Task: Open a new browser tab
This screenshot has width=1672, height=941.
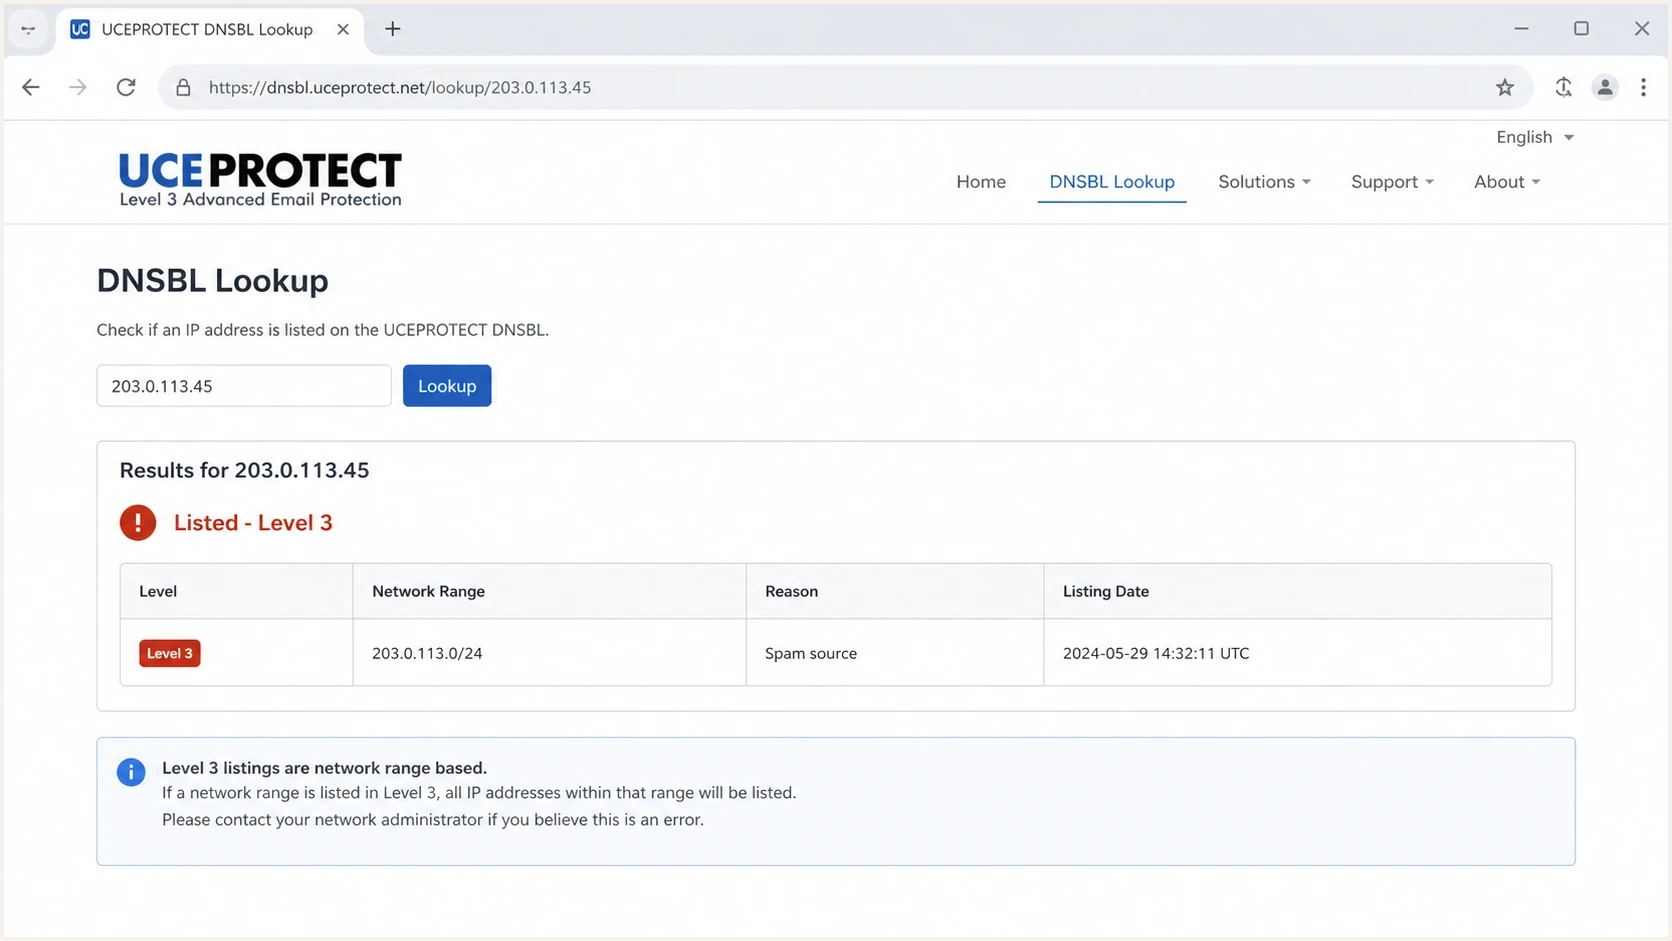Action: tap(393, 29)
